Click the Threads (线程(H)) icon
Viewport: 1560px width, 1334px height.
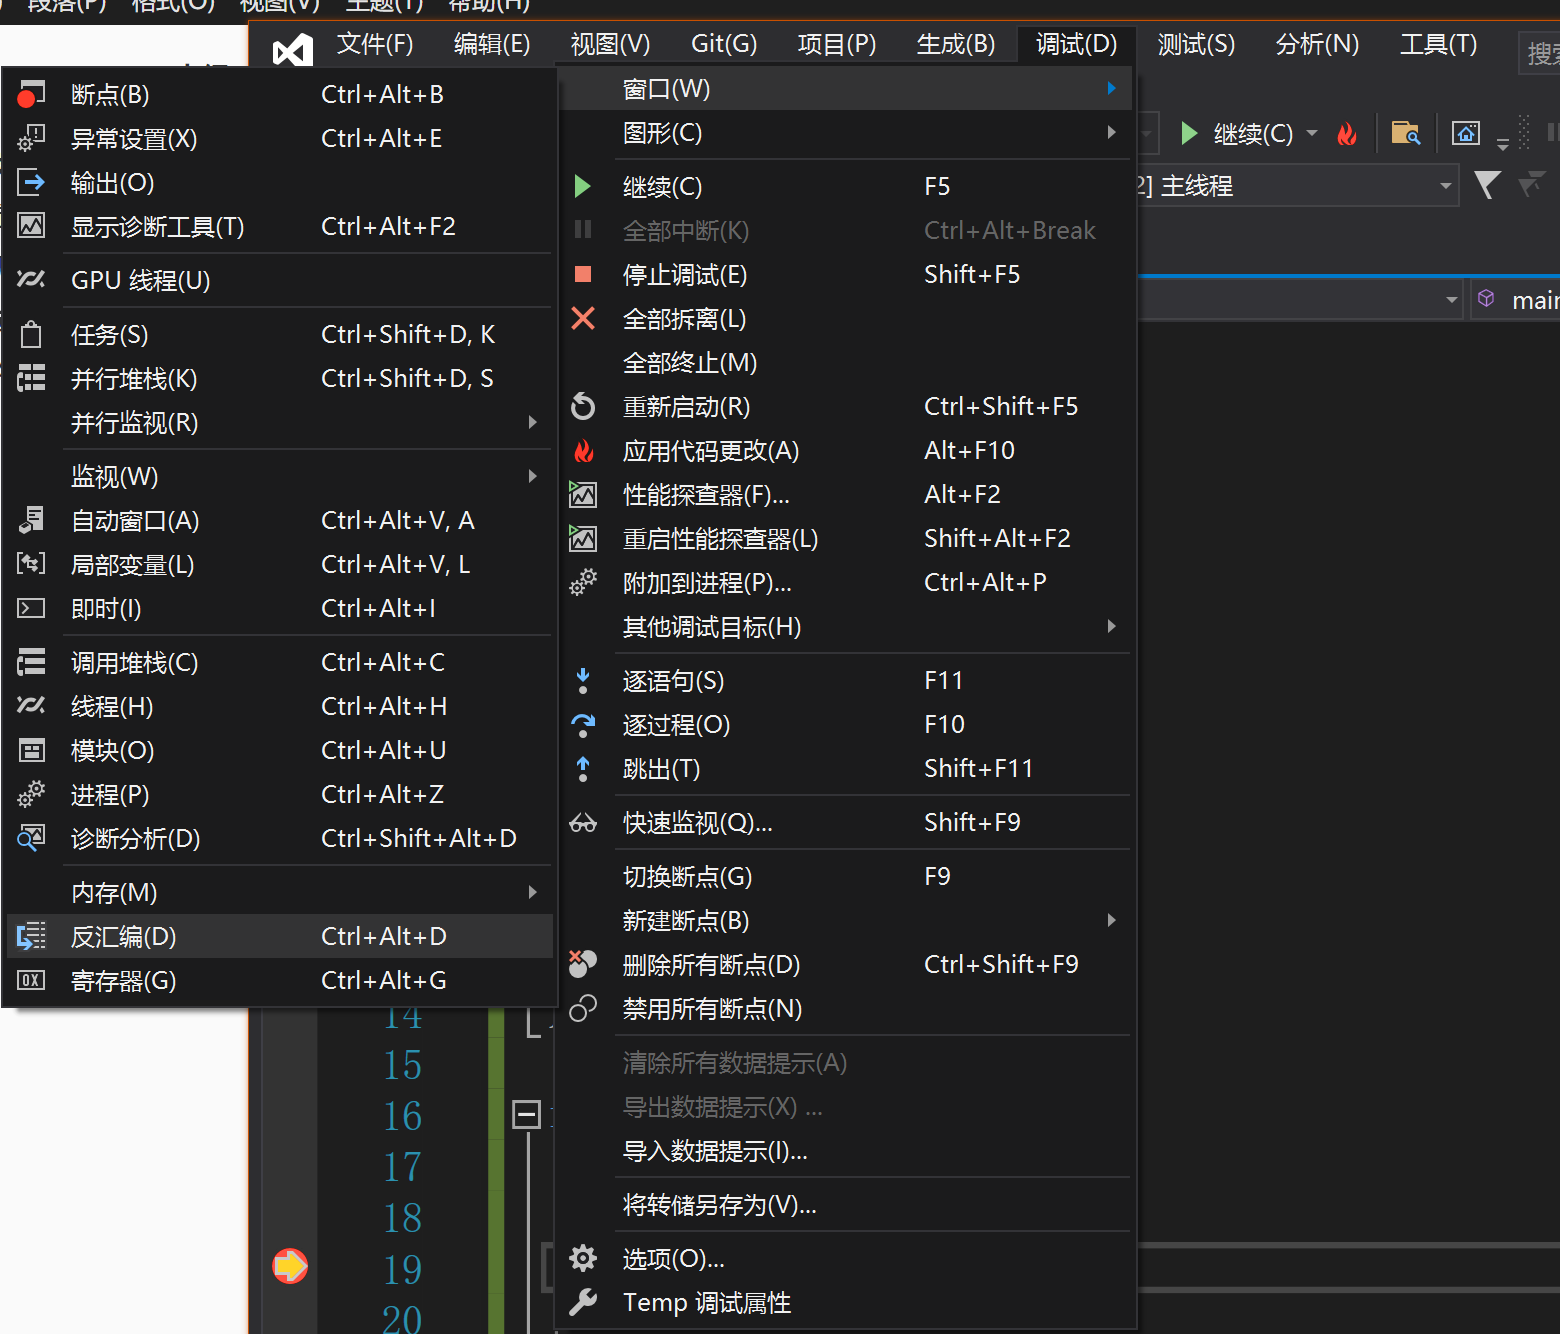point(31,706)
